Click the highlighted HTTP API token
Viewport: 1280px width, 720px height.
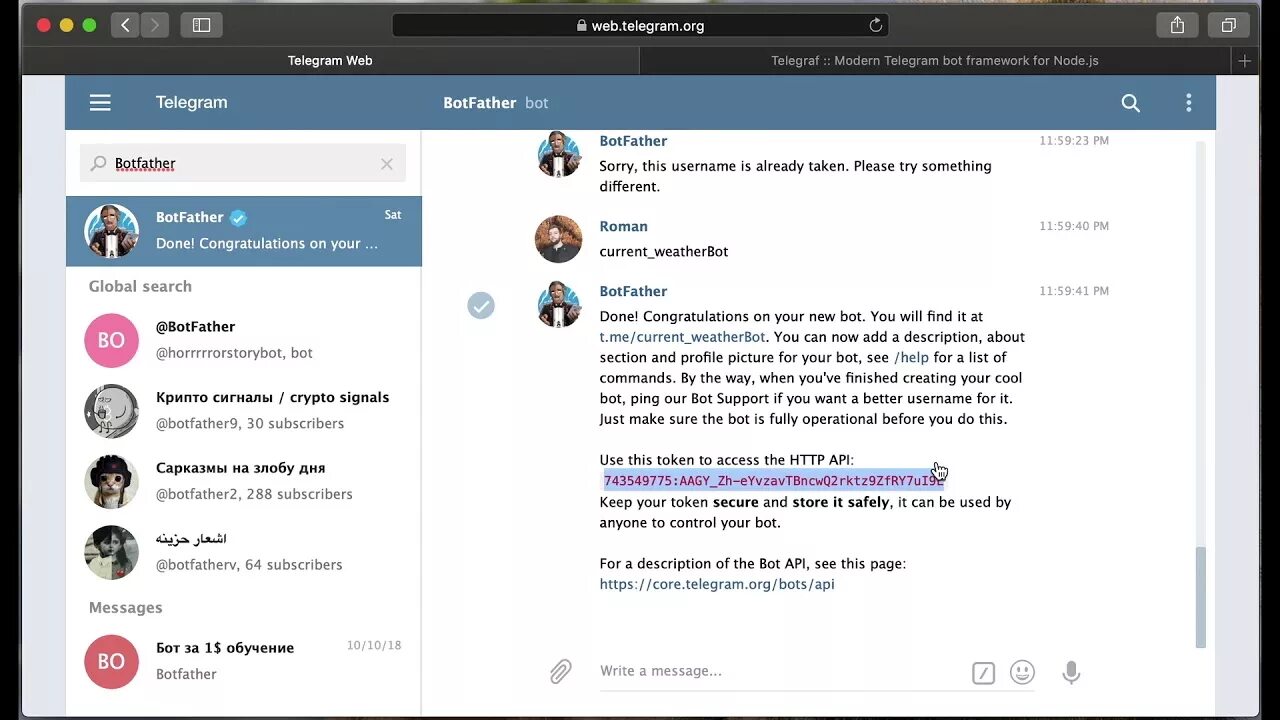coord(773,481)
